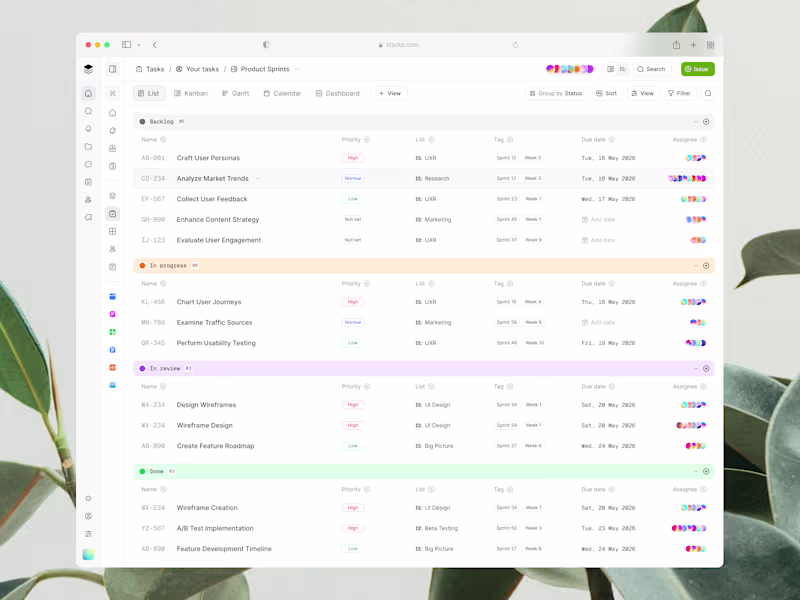Open the settings gear in the left sidebar
This screenshot has width=800, height=600.
pyautogui.click(x=88, y=498)
